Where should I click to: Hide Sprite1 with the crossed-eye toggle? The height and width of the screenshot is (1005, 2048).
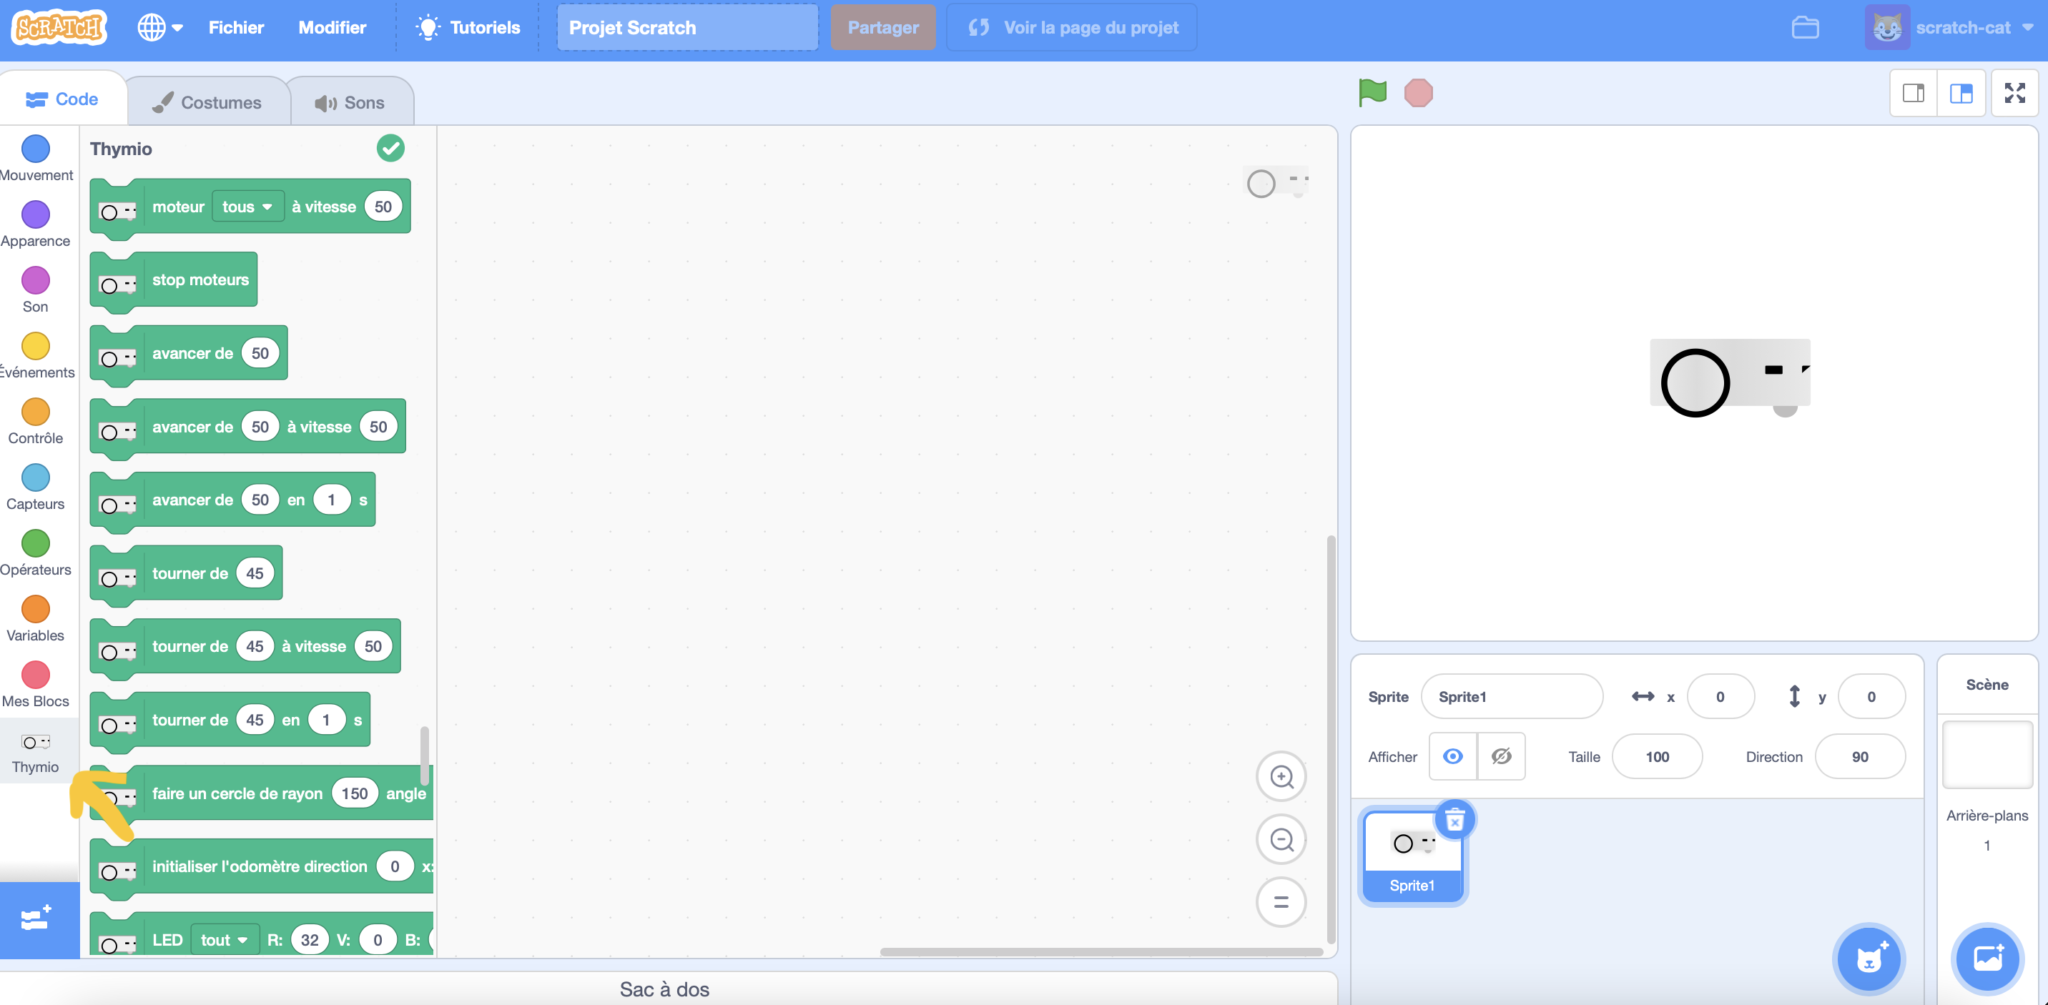(1501, 756)
